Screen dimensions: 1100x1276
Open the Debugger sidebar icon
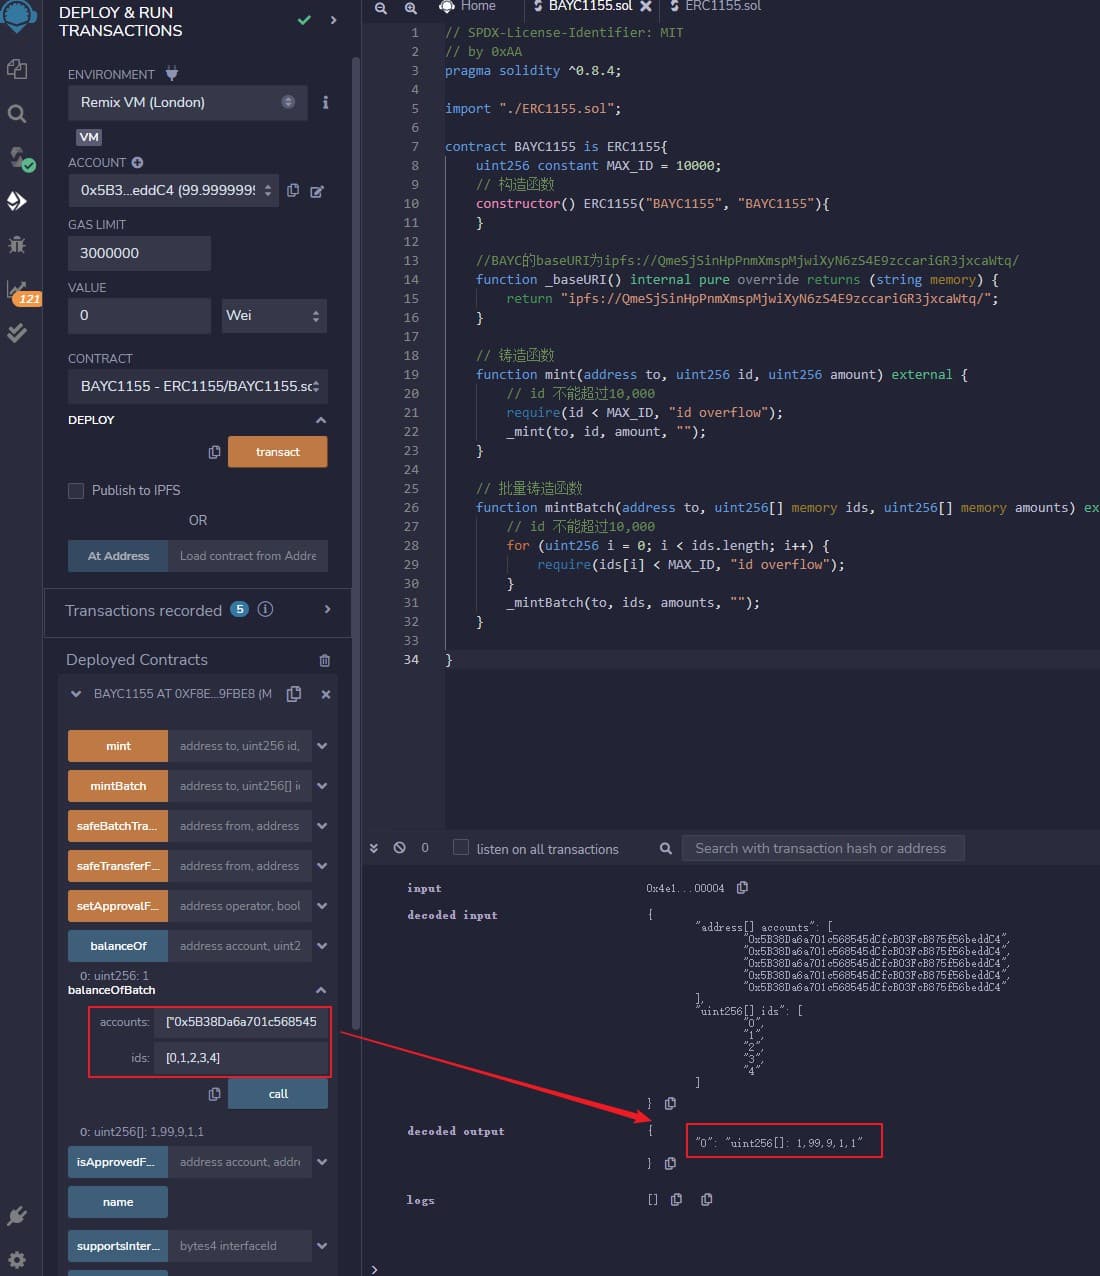(x=17, y=245)
